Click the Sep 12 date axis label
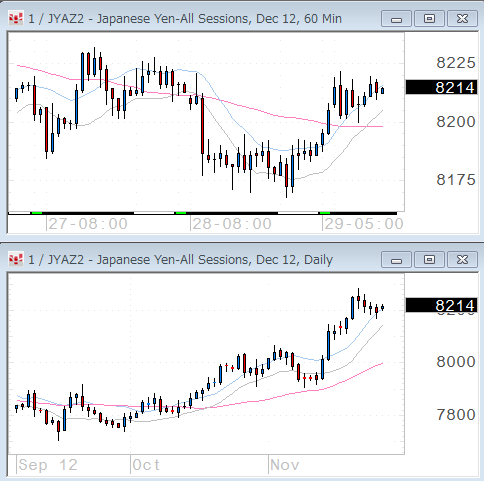This screenshot has height=481, width=484. coord(48,465)
